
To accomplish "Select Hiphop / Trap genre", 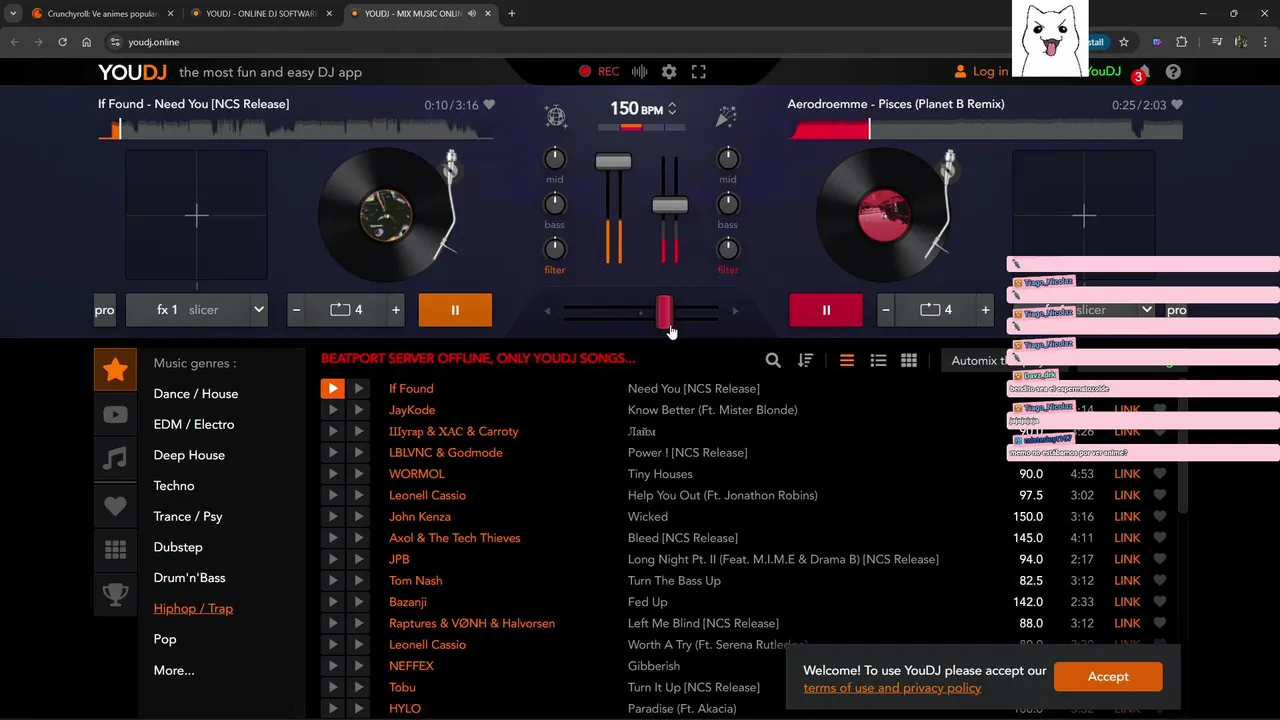I will point(193,608).
